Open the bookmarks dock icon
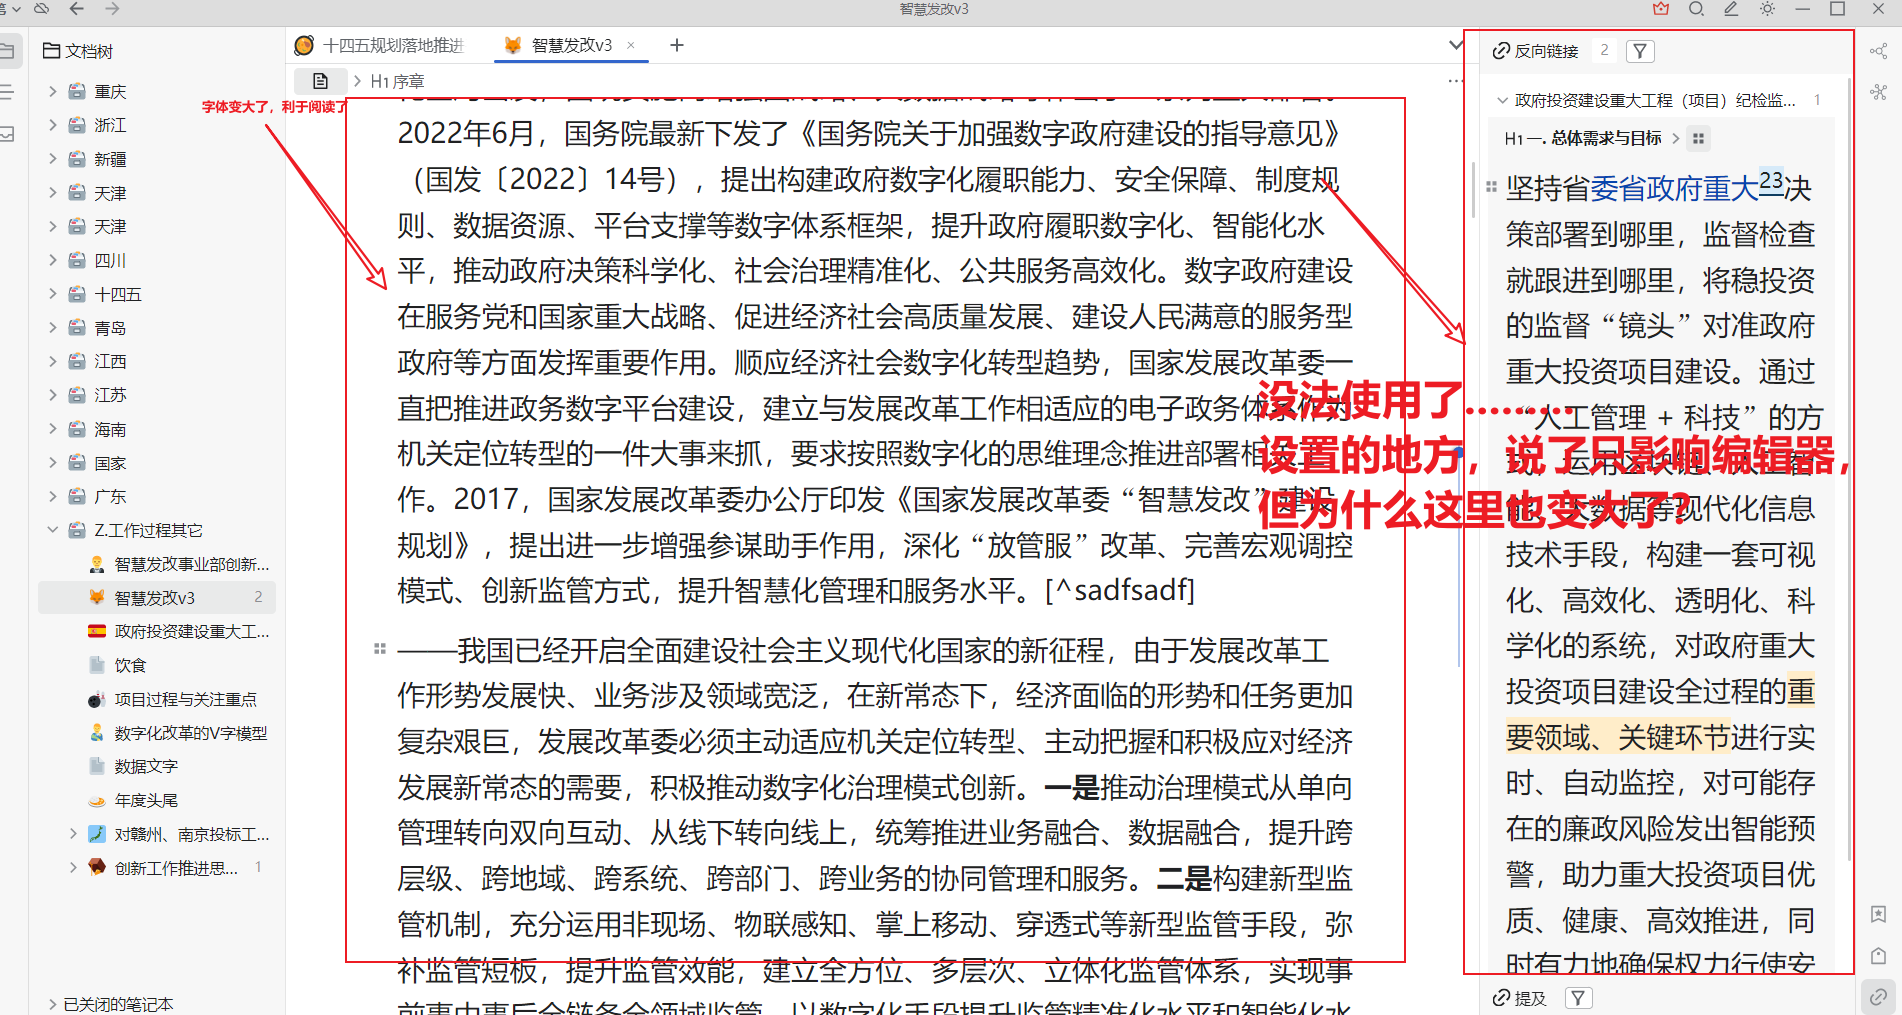The height and width of the screenshot is (1015, 1902). click(1879, 914)
